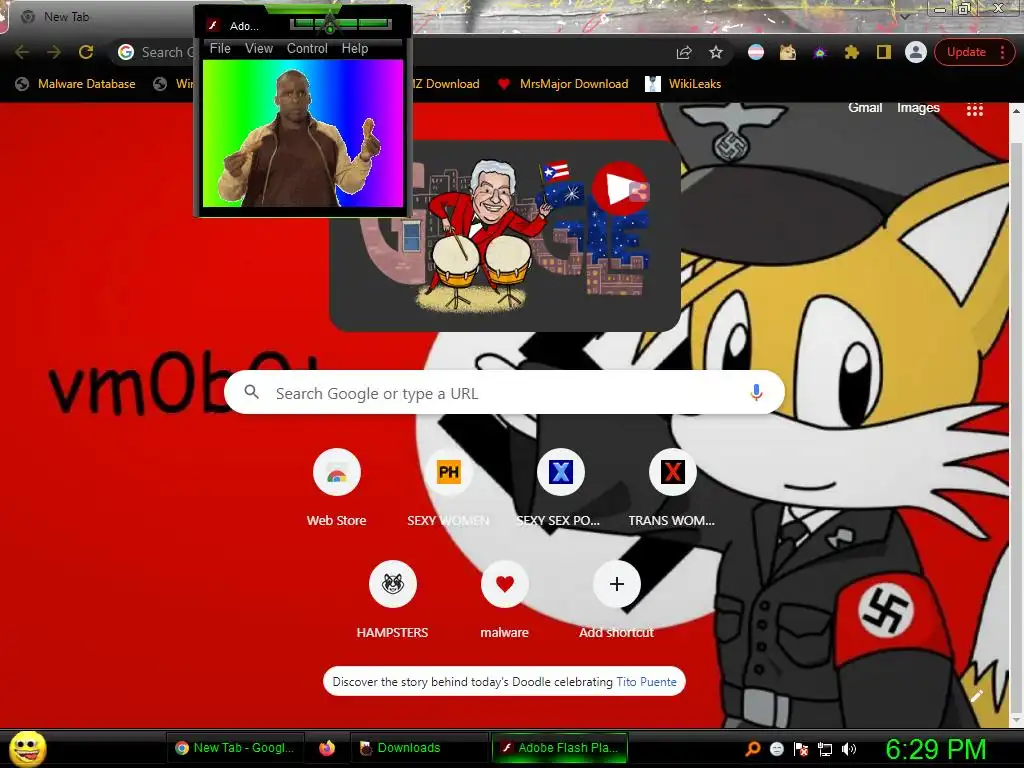This screenshot has height=768, width=1024.
Task: Reload the page with the refresh icon
Action: pos(86,52)
